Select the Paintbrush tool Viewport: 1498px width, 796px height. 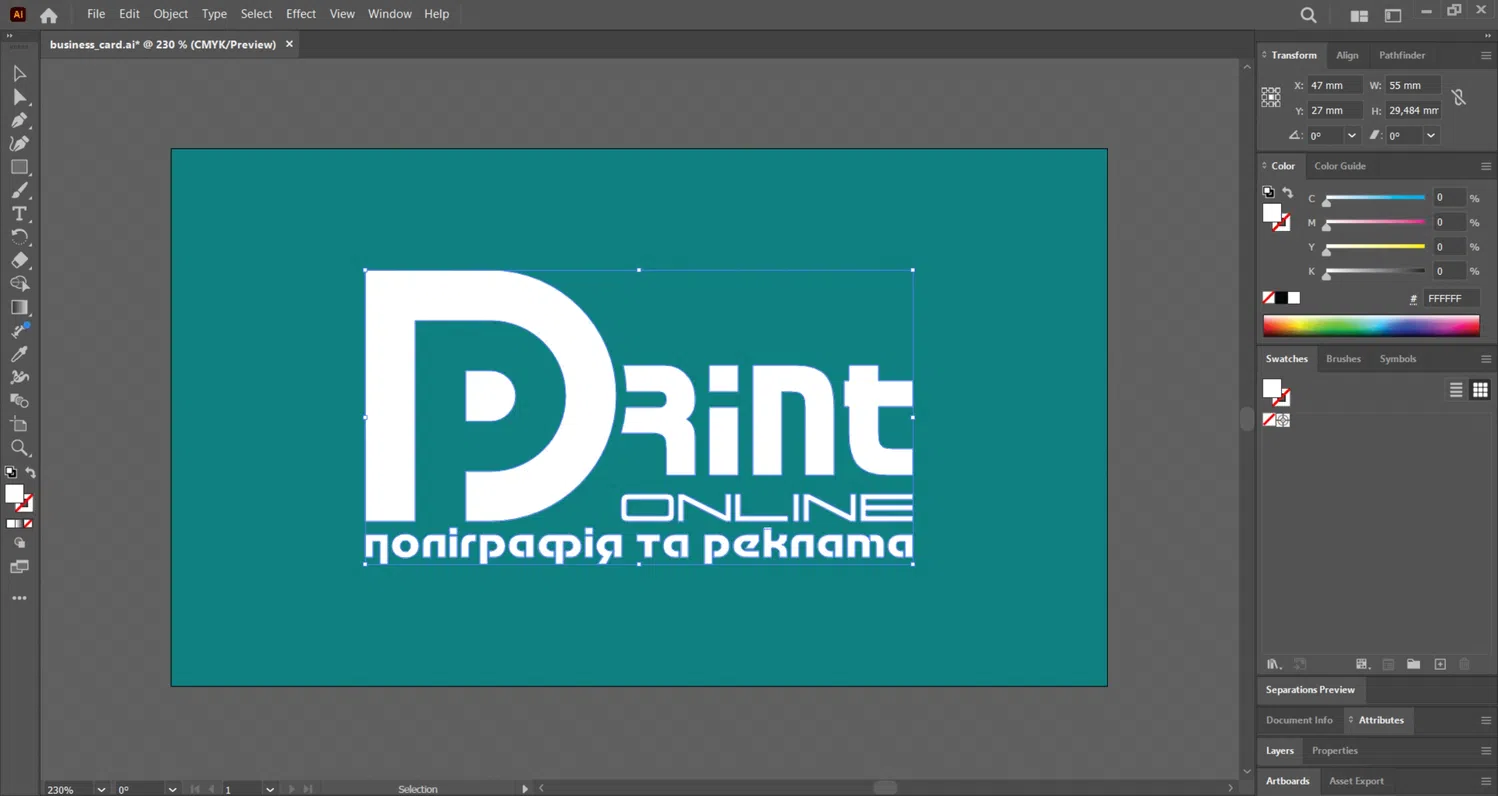point(19,190)
